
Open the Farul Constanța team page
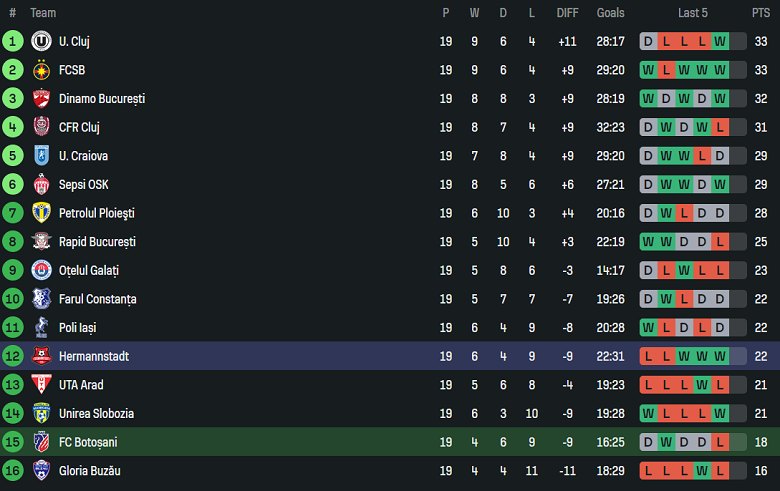(x=98, y=299)
